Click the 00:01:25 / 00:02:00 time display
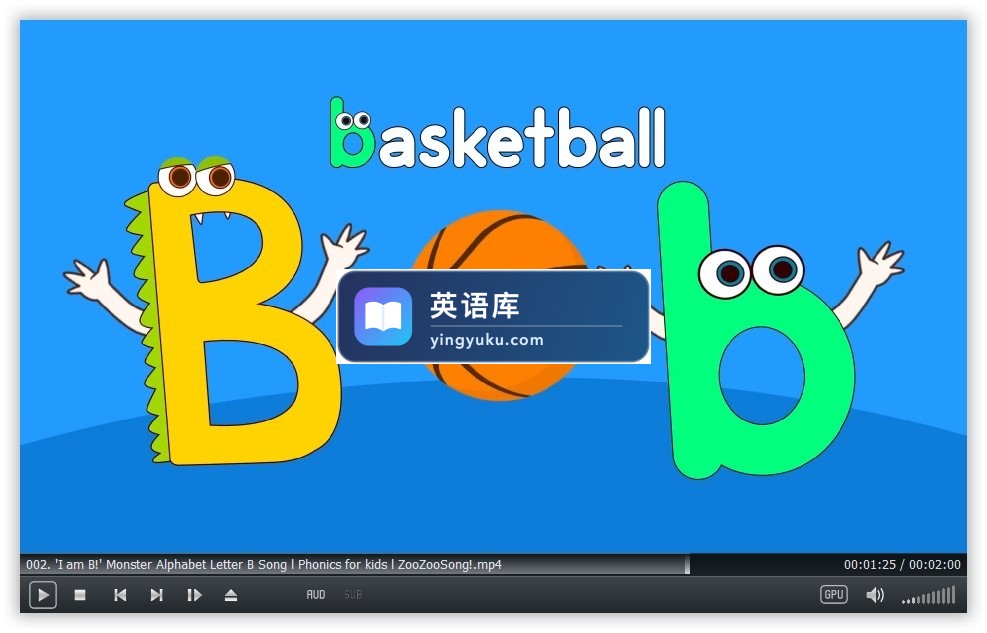The image size is (987, 633). (x=902, y=564)
